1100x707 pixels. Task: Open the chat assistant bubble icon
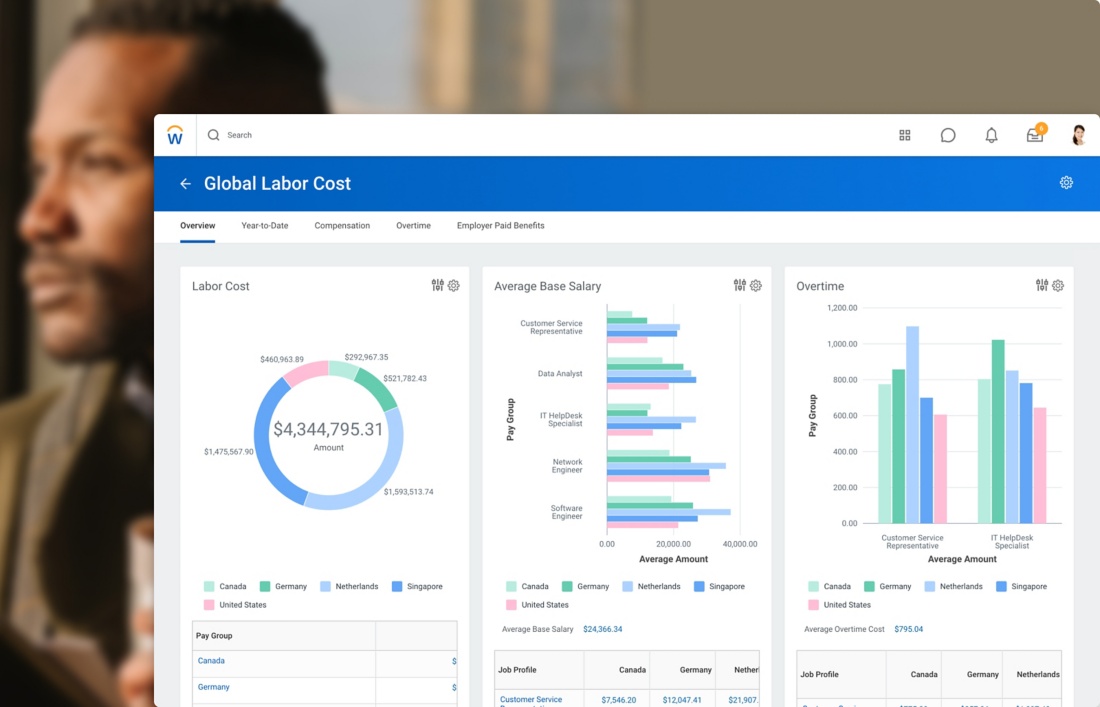pyautogui.click(x=948, y=135)
